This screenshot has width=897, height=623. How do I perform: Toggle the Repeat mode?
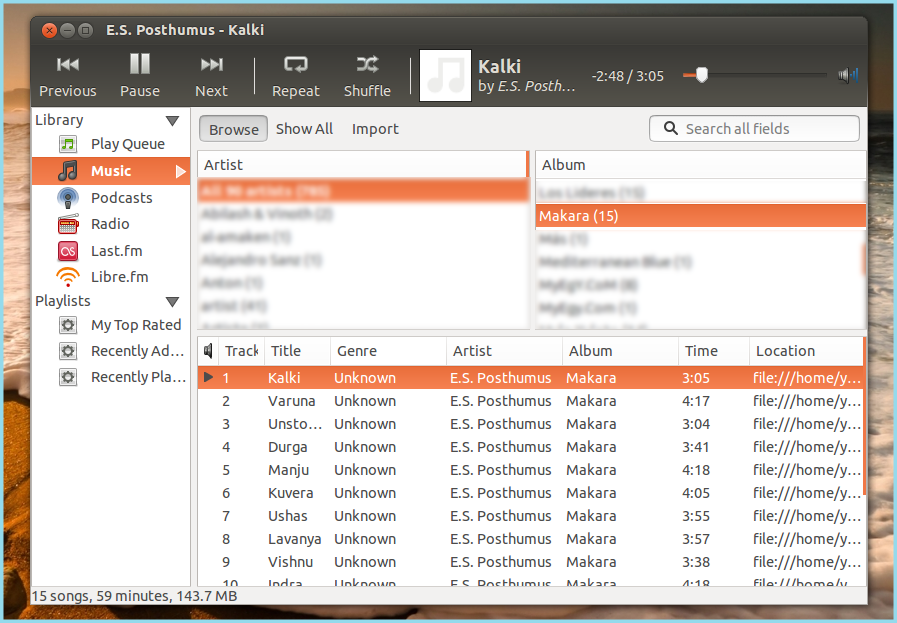click(x=296, y=76)
